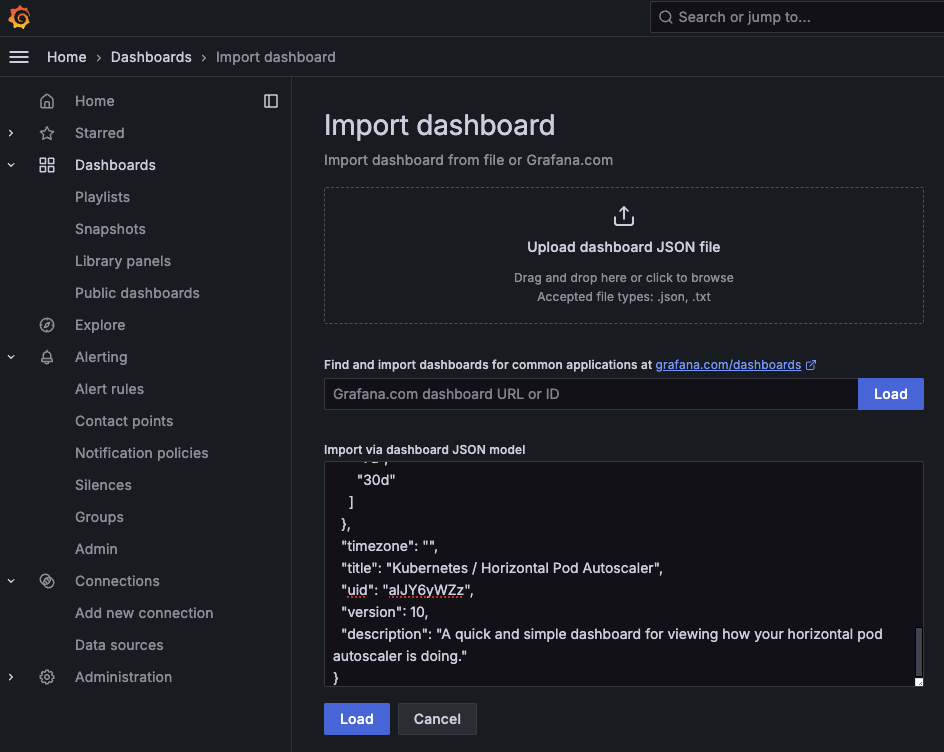The image size is (944, 752).
Task: Open Connections in sidebar
Action: pos(117,581)
